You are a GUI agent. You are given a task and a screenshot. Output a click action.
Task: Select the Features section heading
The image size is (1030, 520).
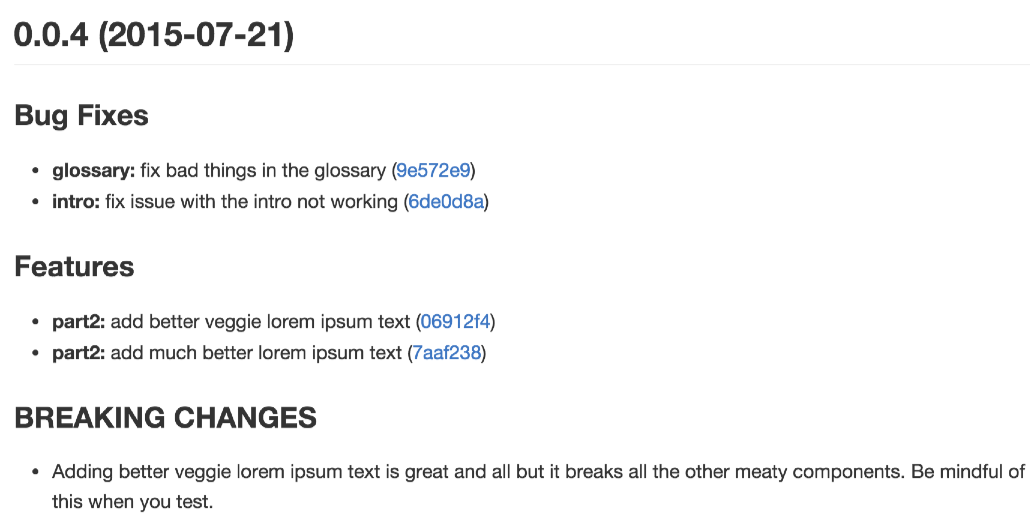tap(74, 266)
